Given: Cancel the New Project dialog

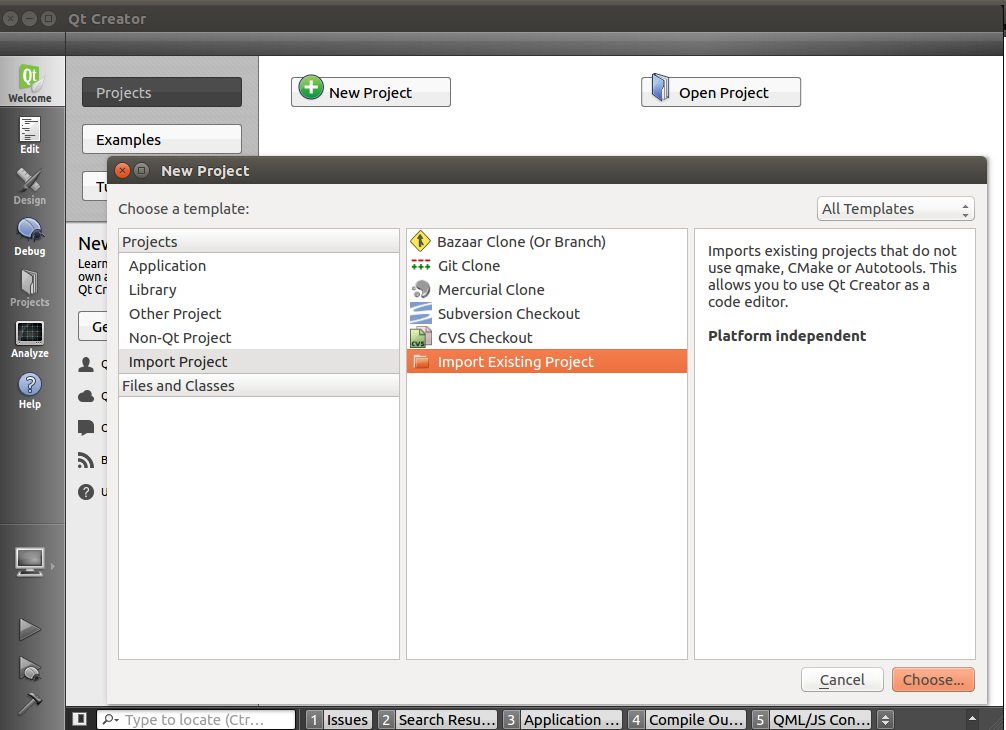Looking at the screenshot, I should (841, 680).
